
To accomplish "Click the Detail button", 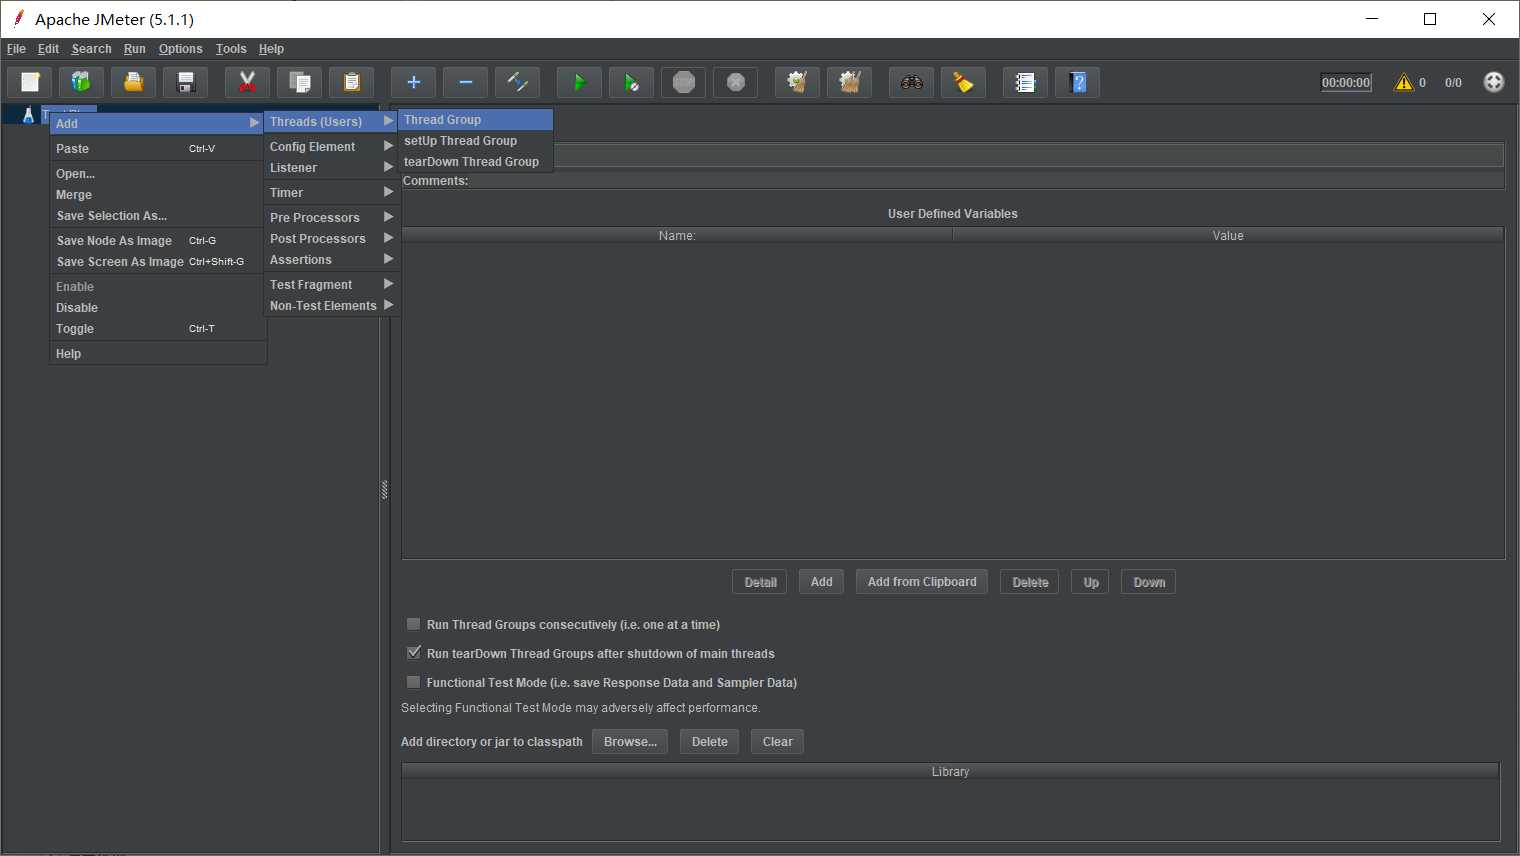I will click(x=760, y=582).
